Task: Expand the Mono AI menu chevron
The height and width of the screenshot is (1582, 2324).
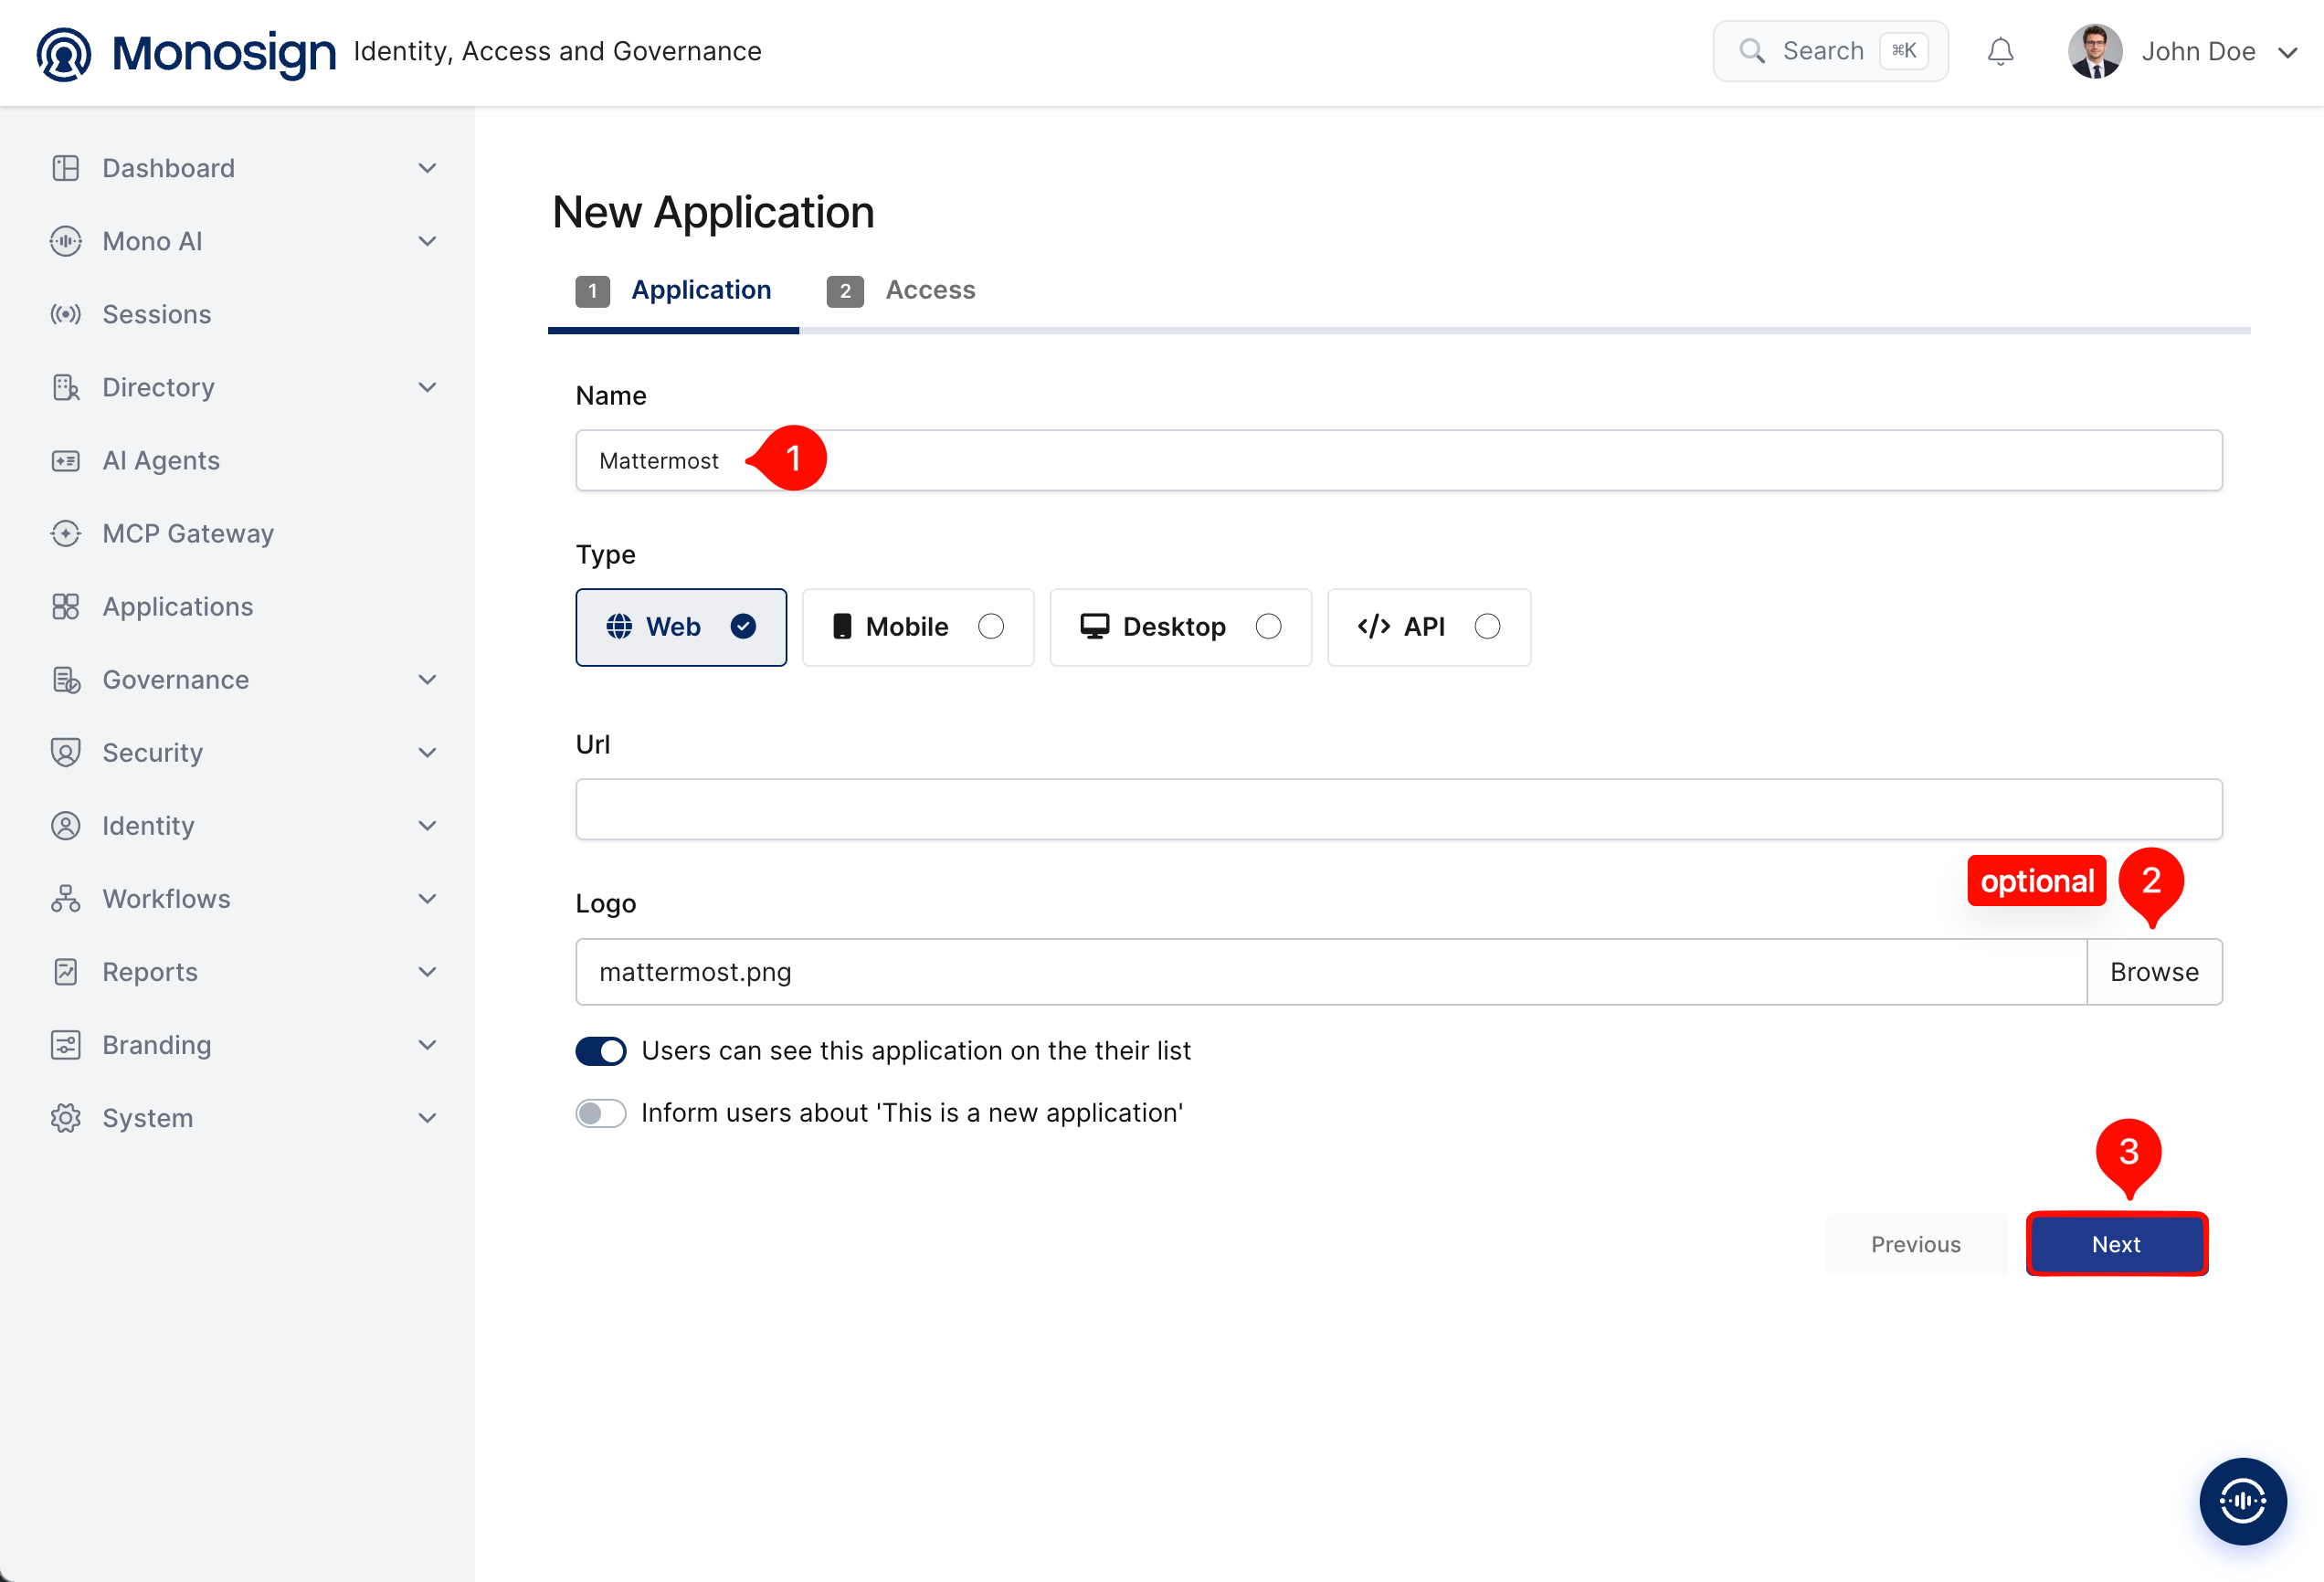Action: click(427, 241)
